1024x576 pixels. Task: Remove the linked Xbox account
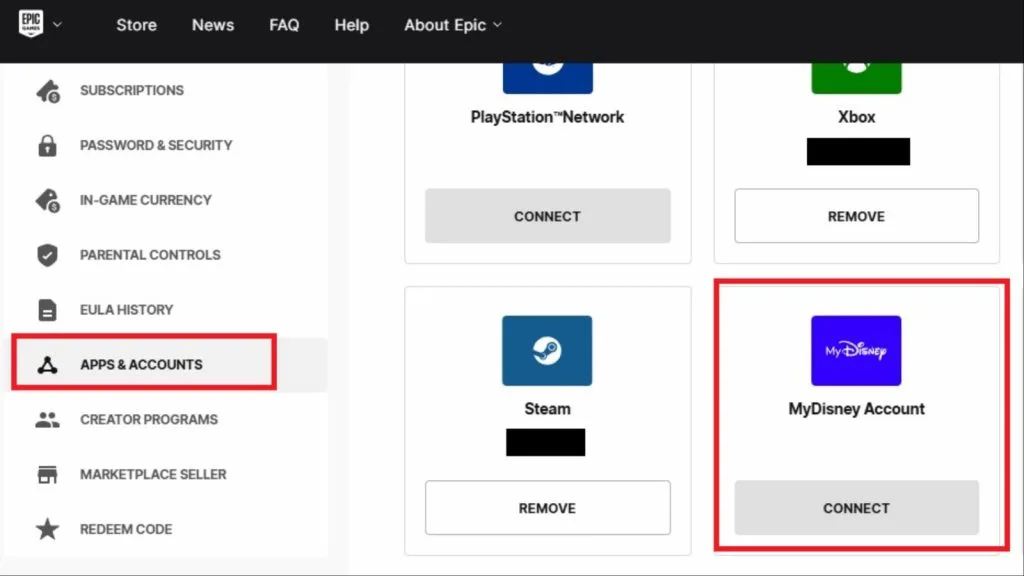(x=856, y=216)
